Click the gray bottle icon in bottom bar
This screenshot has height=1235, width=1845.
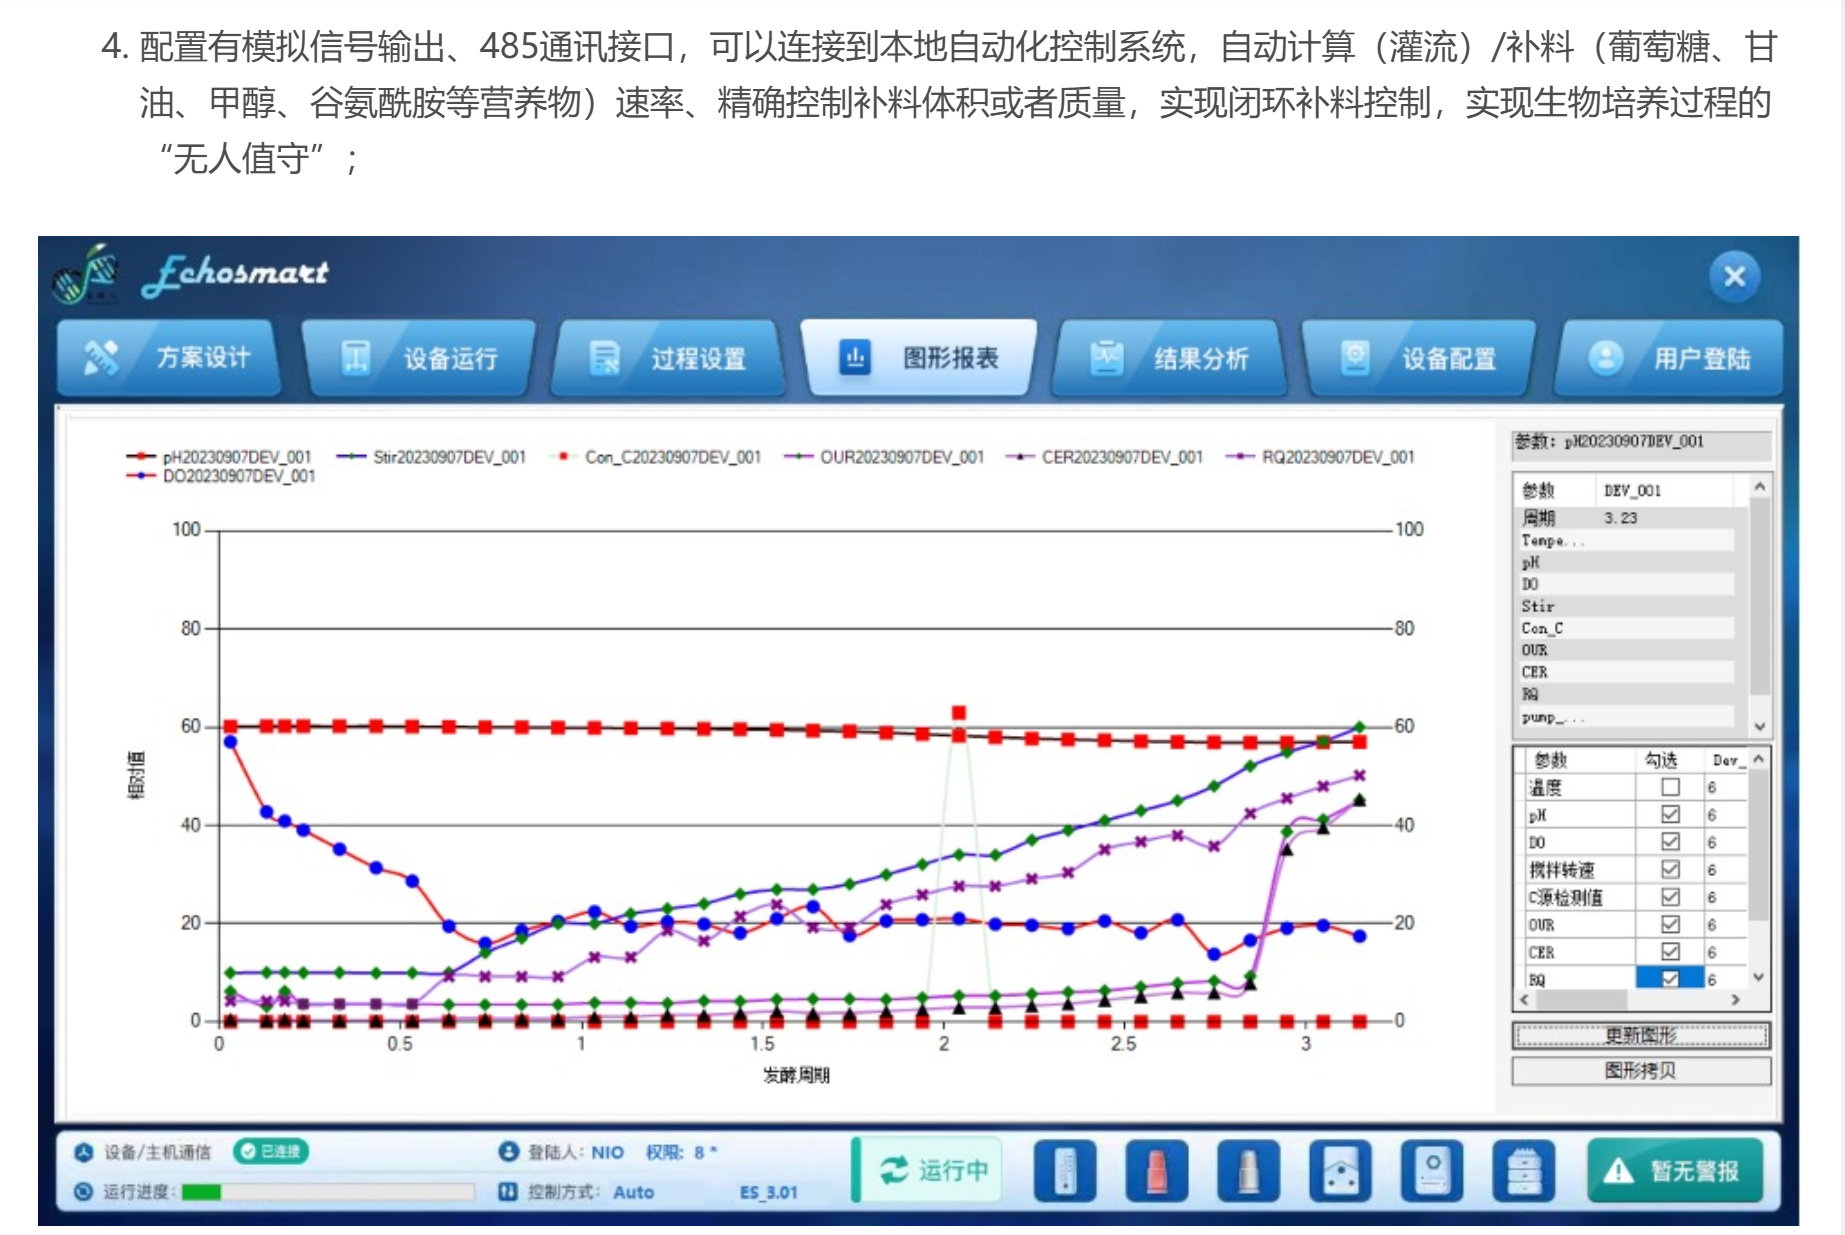coord(1248,1170)
